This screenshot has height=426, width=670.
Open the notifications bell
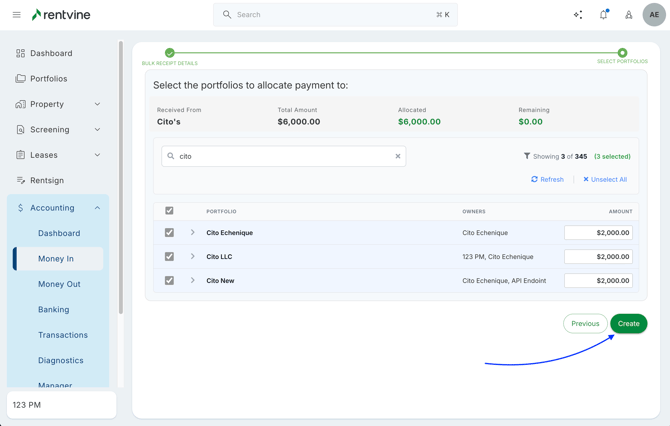click(x=603, y=15)
